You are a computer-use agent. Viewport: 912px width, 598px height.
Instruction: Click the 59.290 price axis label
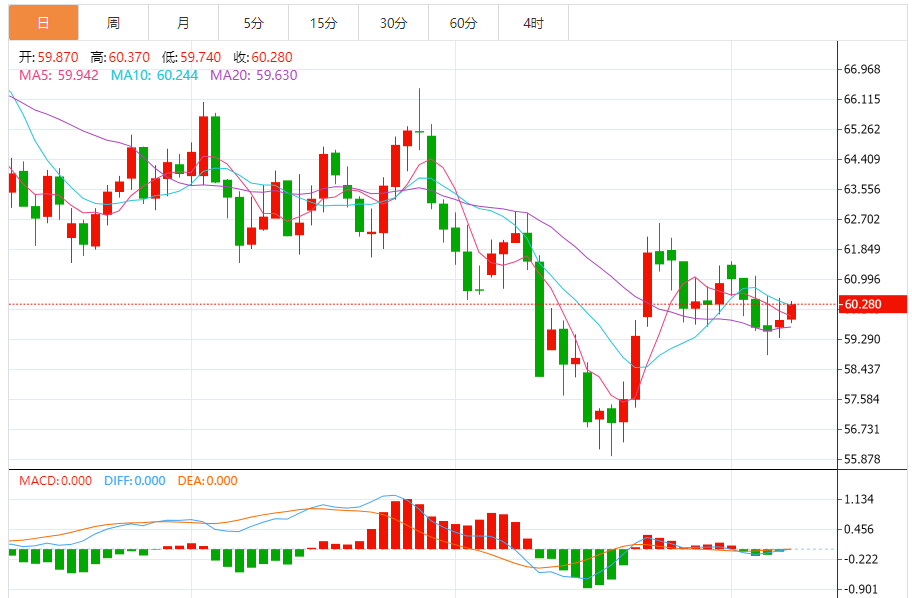click(862, 339)
